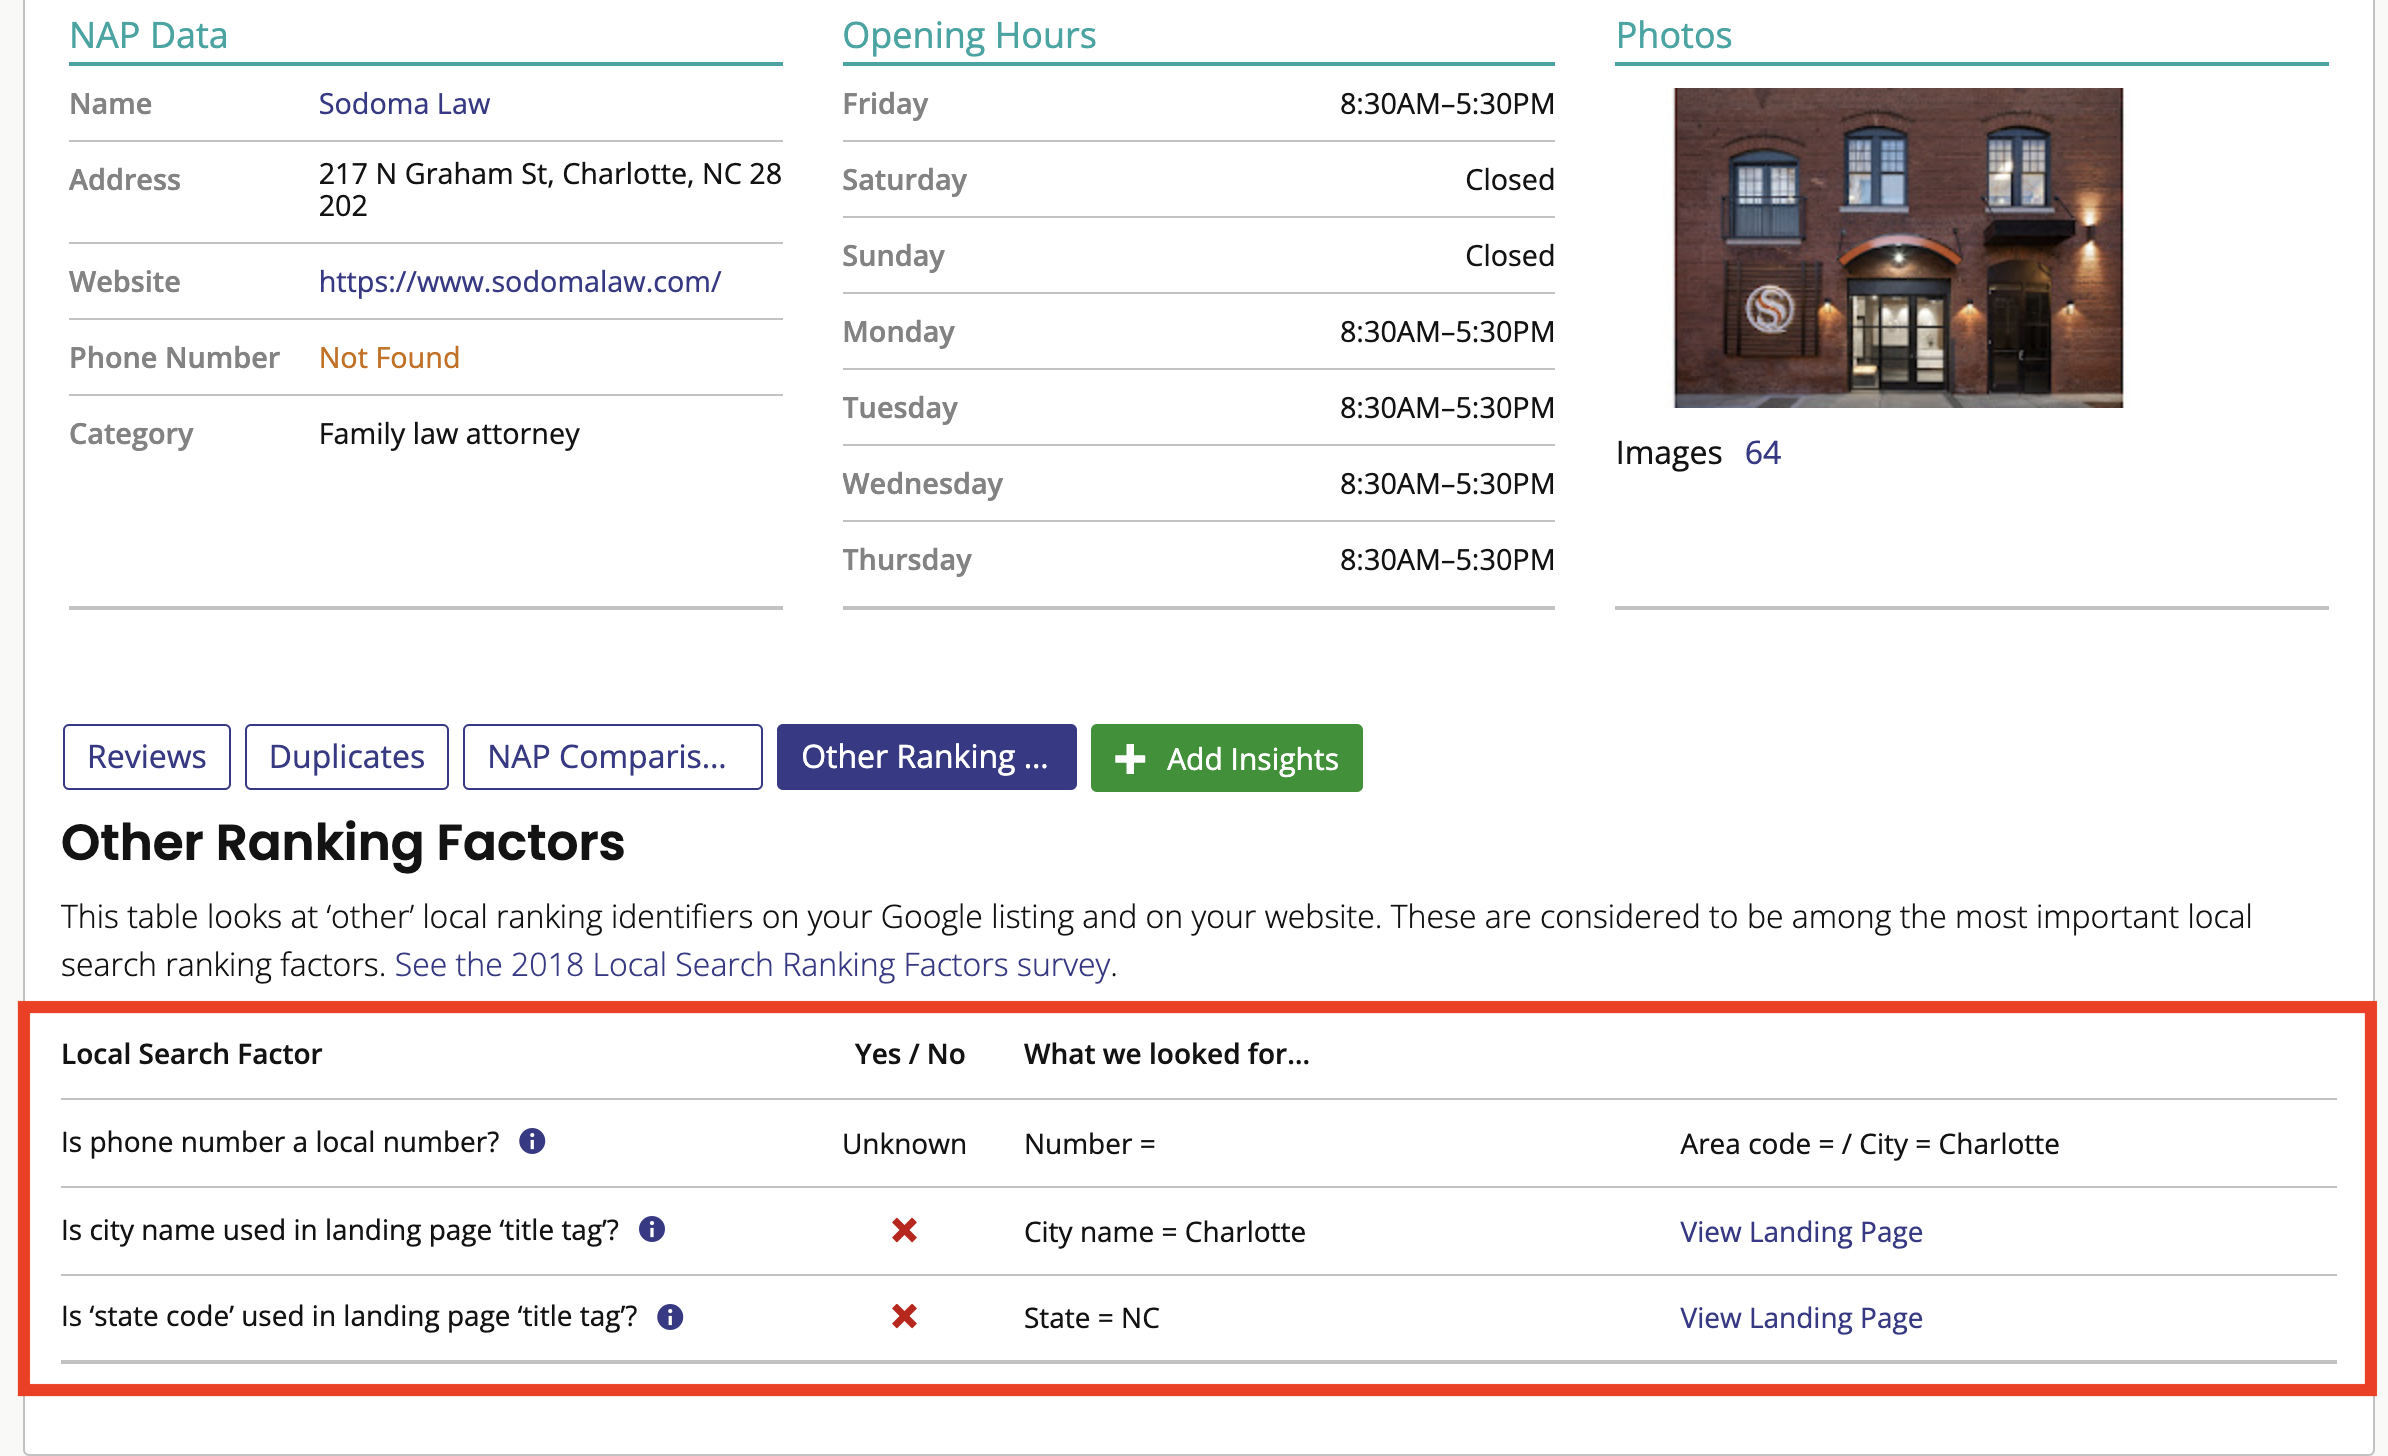Click the Sunday Closed hours value
The height and width of the screenshot is (1456, 2388).
1510,256
